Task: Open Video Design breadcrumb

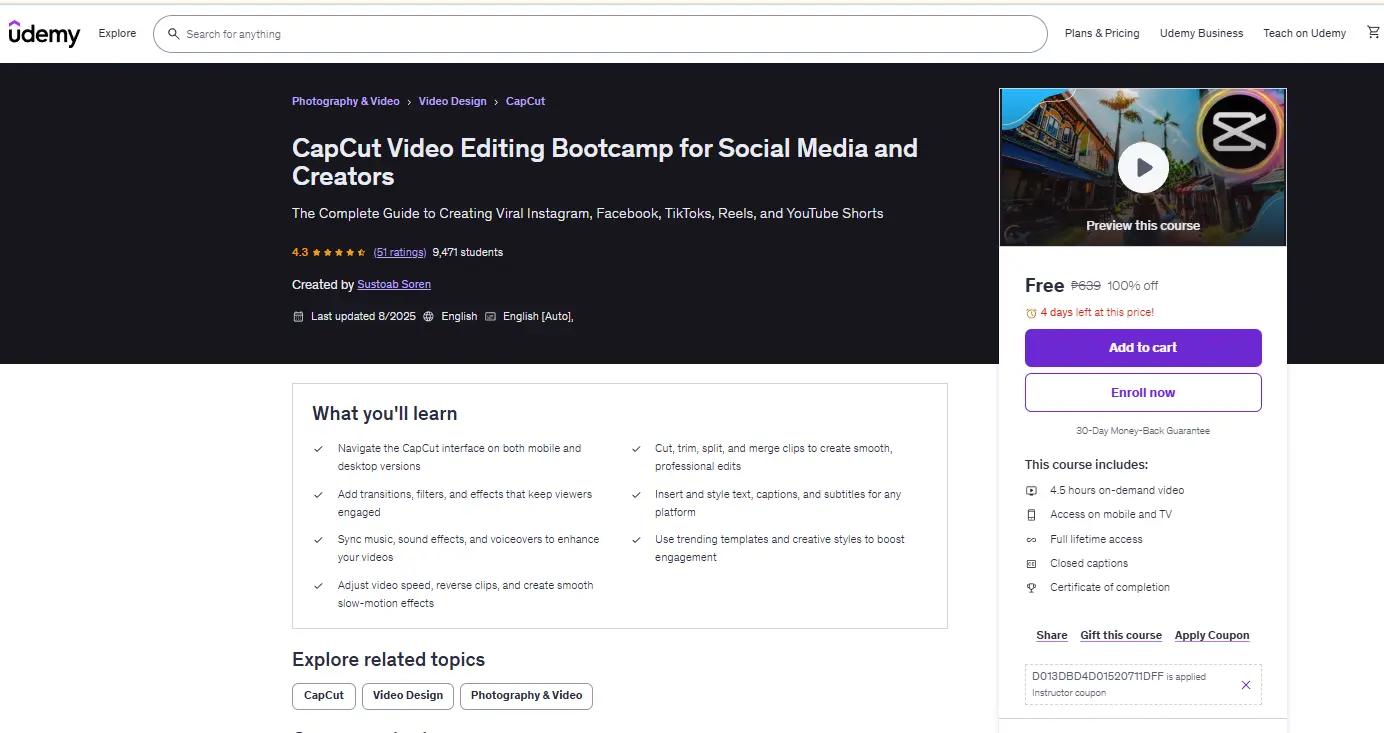Action: 452,101
